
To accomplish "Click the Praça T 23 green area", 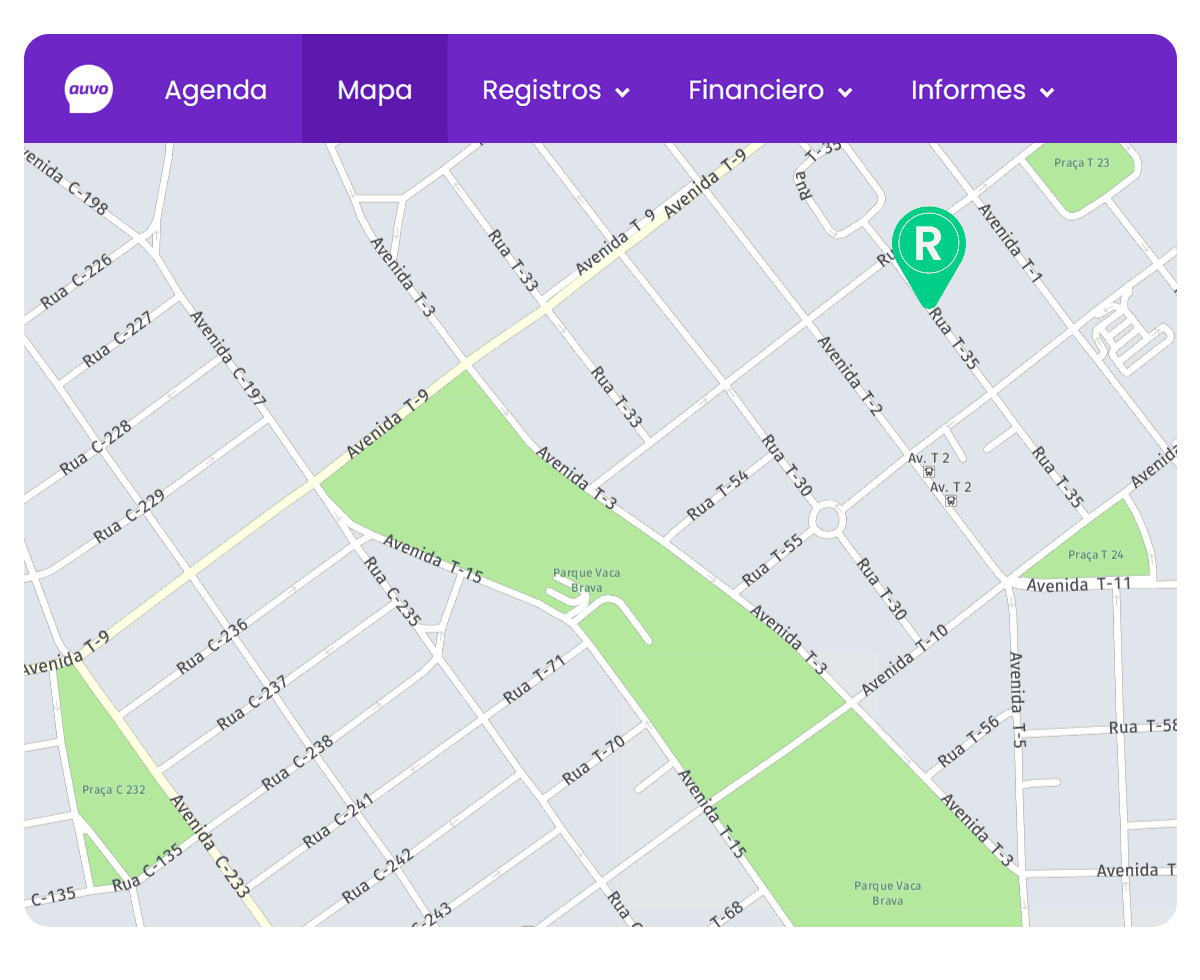I will pos(1081,170).
